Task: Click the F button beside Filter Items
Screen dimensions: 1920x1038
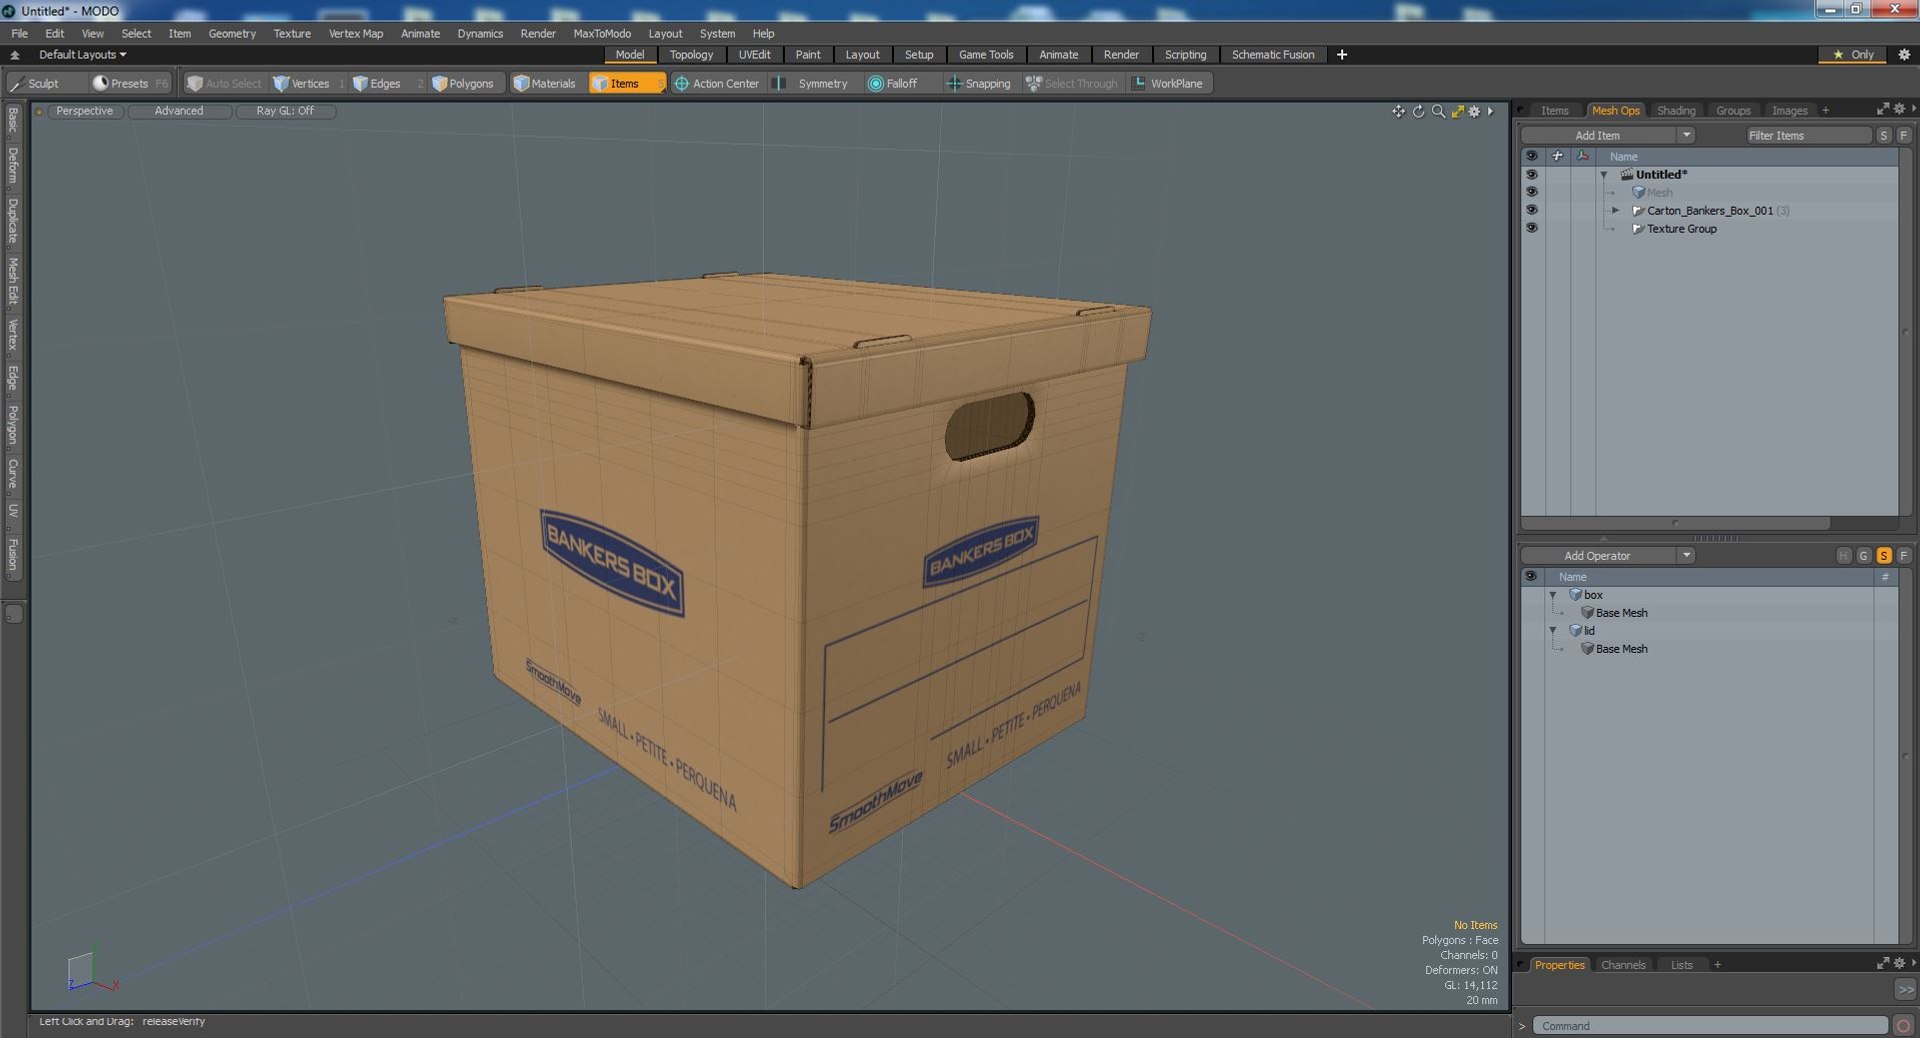Action: pos(1903,135)
